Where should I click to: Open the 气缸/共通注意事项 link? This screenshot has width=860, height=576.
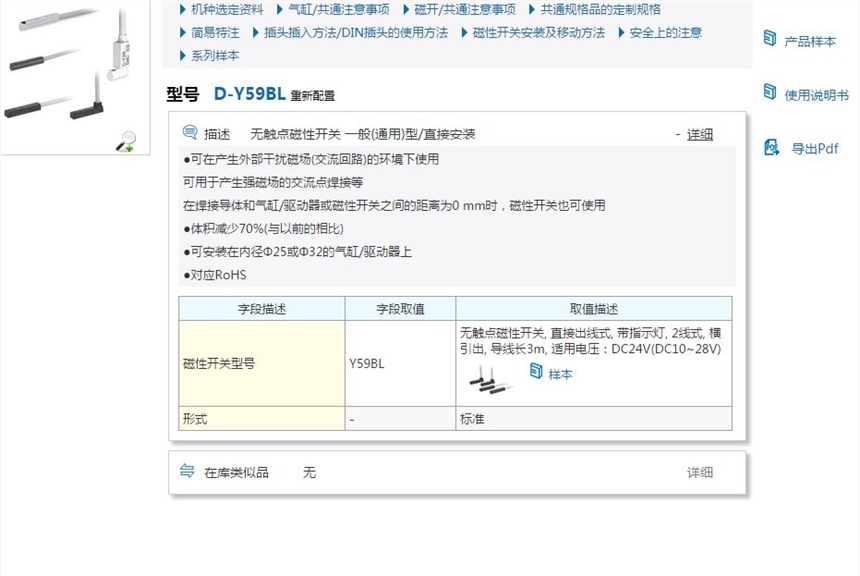[339, 9]
